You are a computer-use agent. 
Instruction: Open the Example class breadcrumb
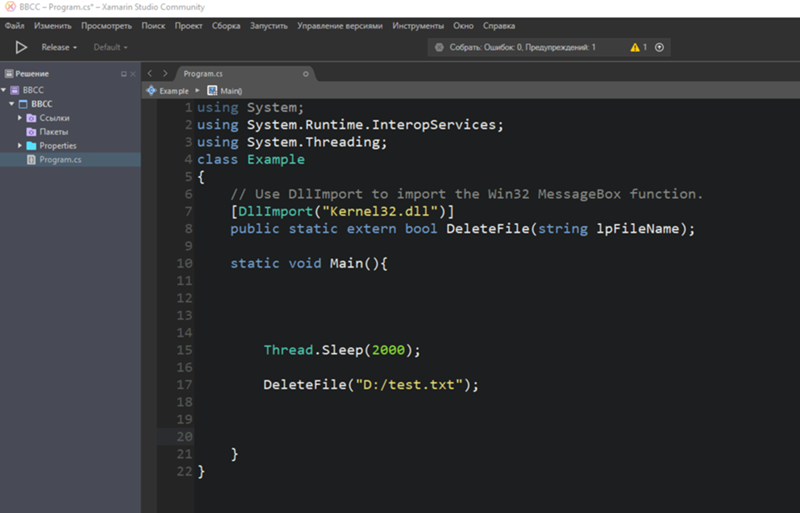[174, 91]
